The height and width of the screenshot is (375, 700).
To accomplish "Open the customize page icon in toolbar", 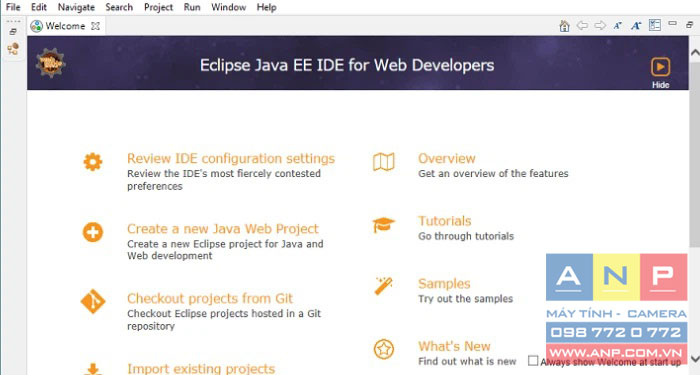I will coord(655,25).
